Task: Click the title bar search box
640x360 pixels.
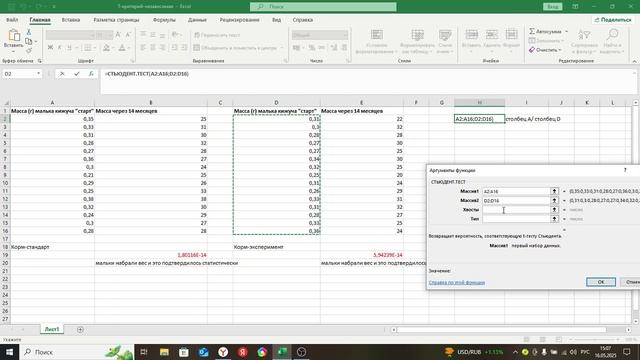Action: coord(323,7)
